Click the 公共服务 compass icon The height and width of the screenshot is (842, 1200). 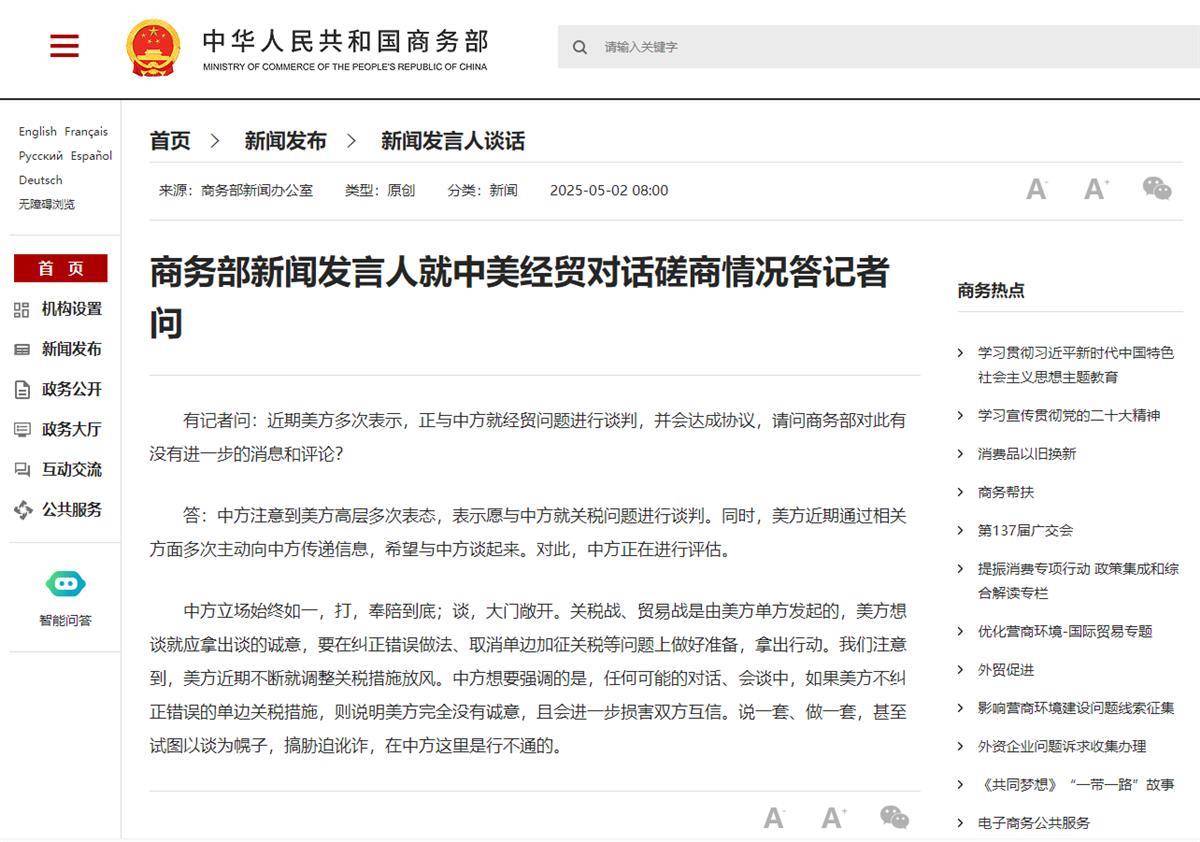pos(20,510)
